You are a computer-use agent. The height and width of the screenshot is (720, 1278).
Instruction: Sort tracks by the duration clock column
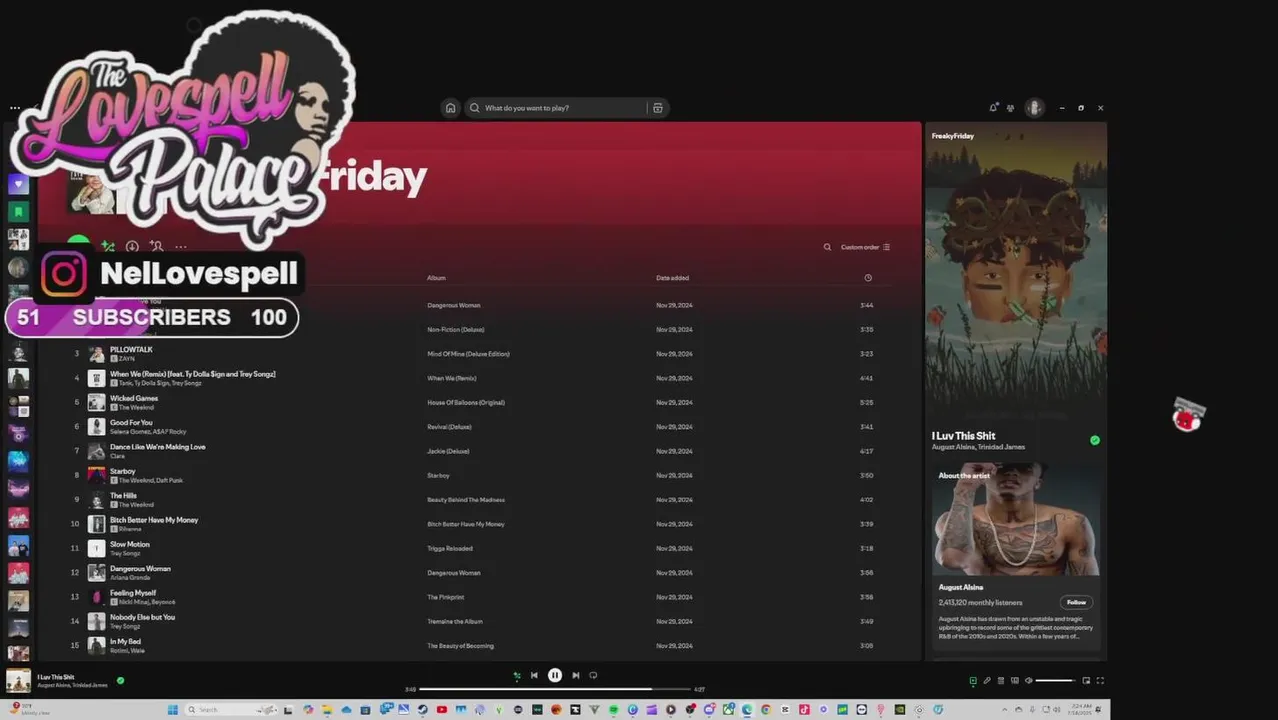click(867, 278)
